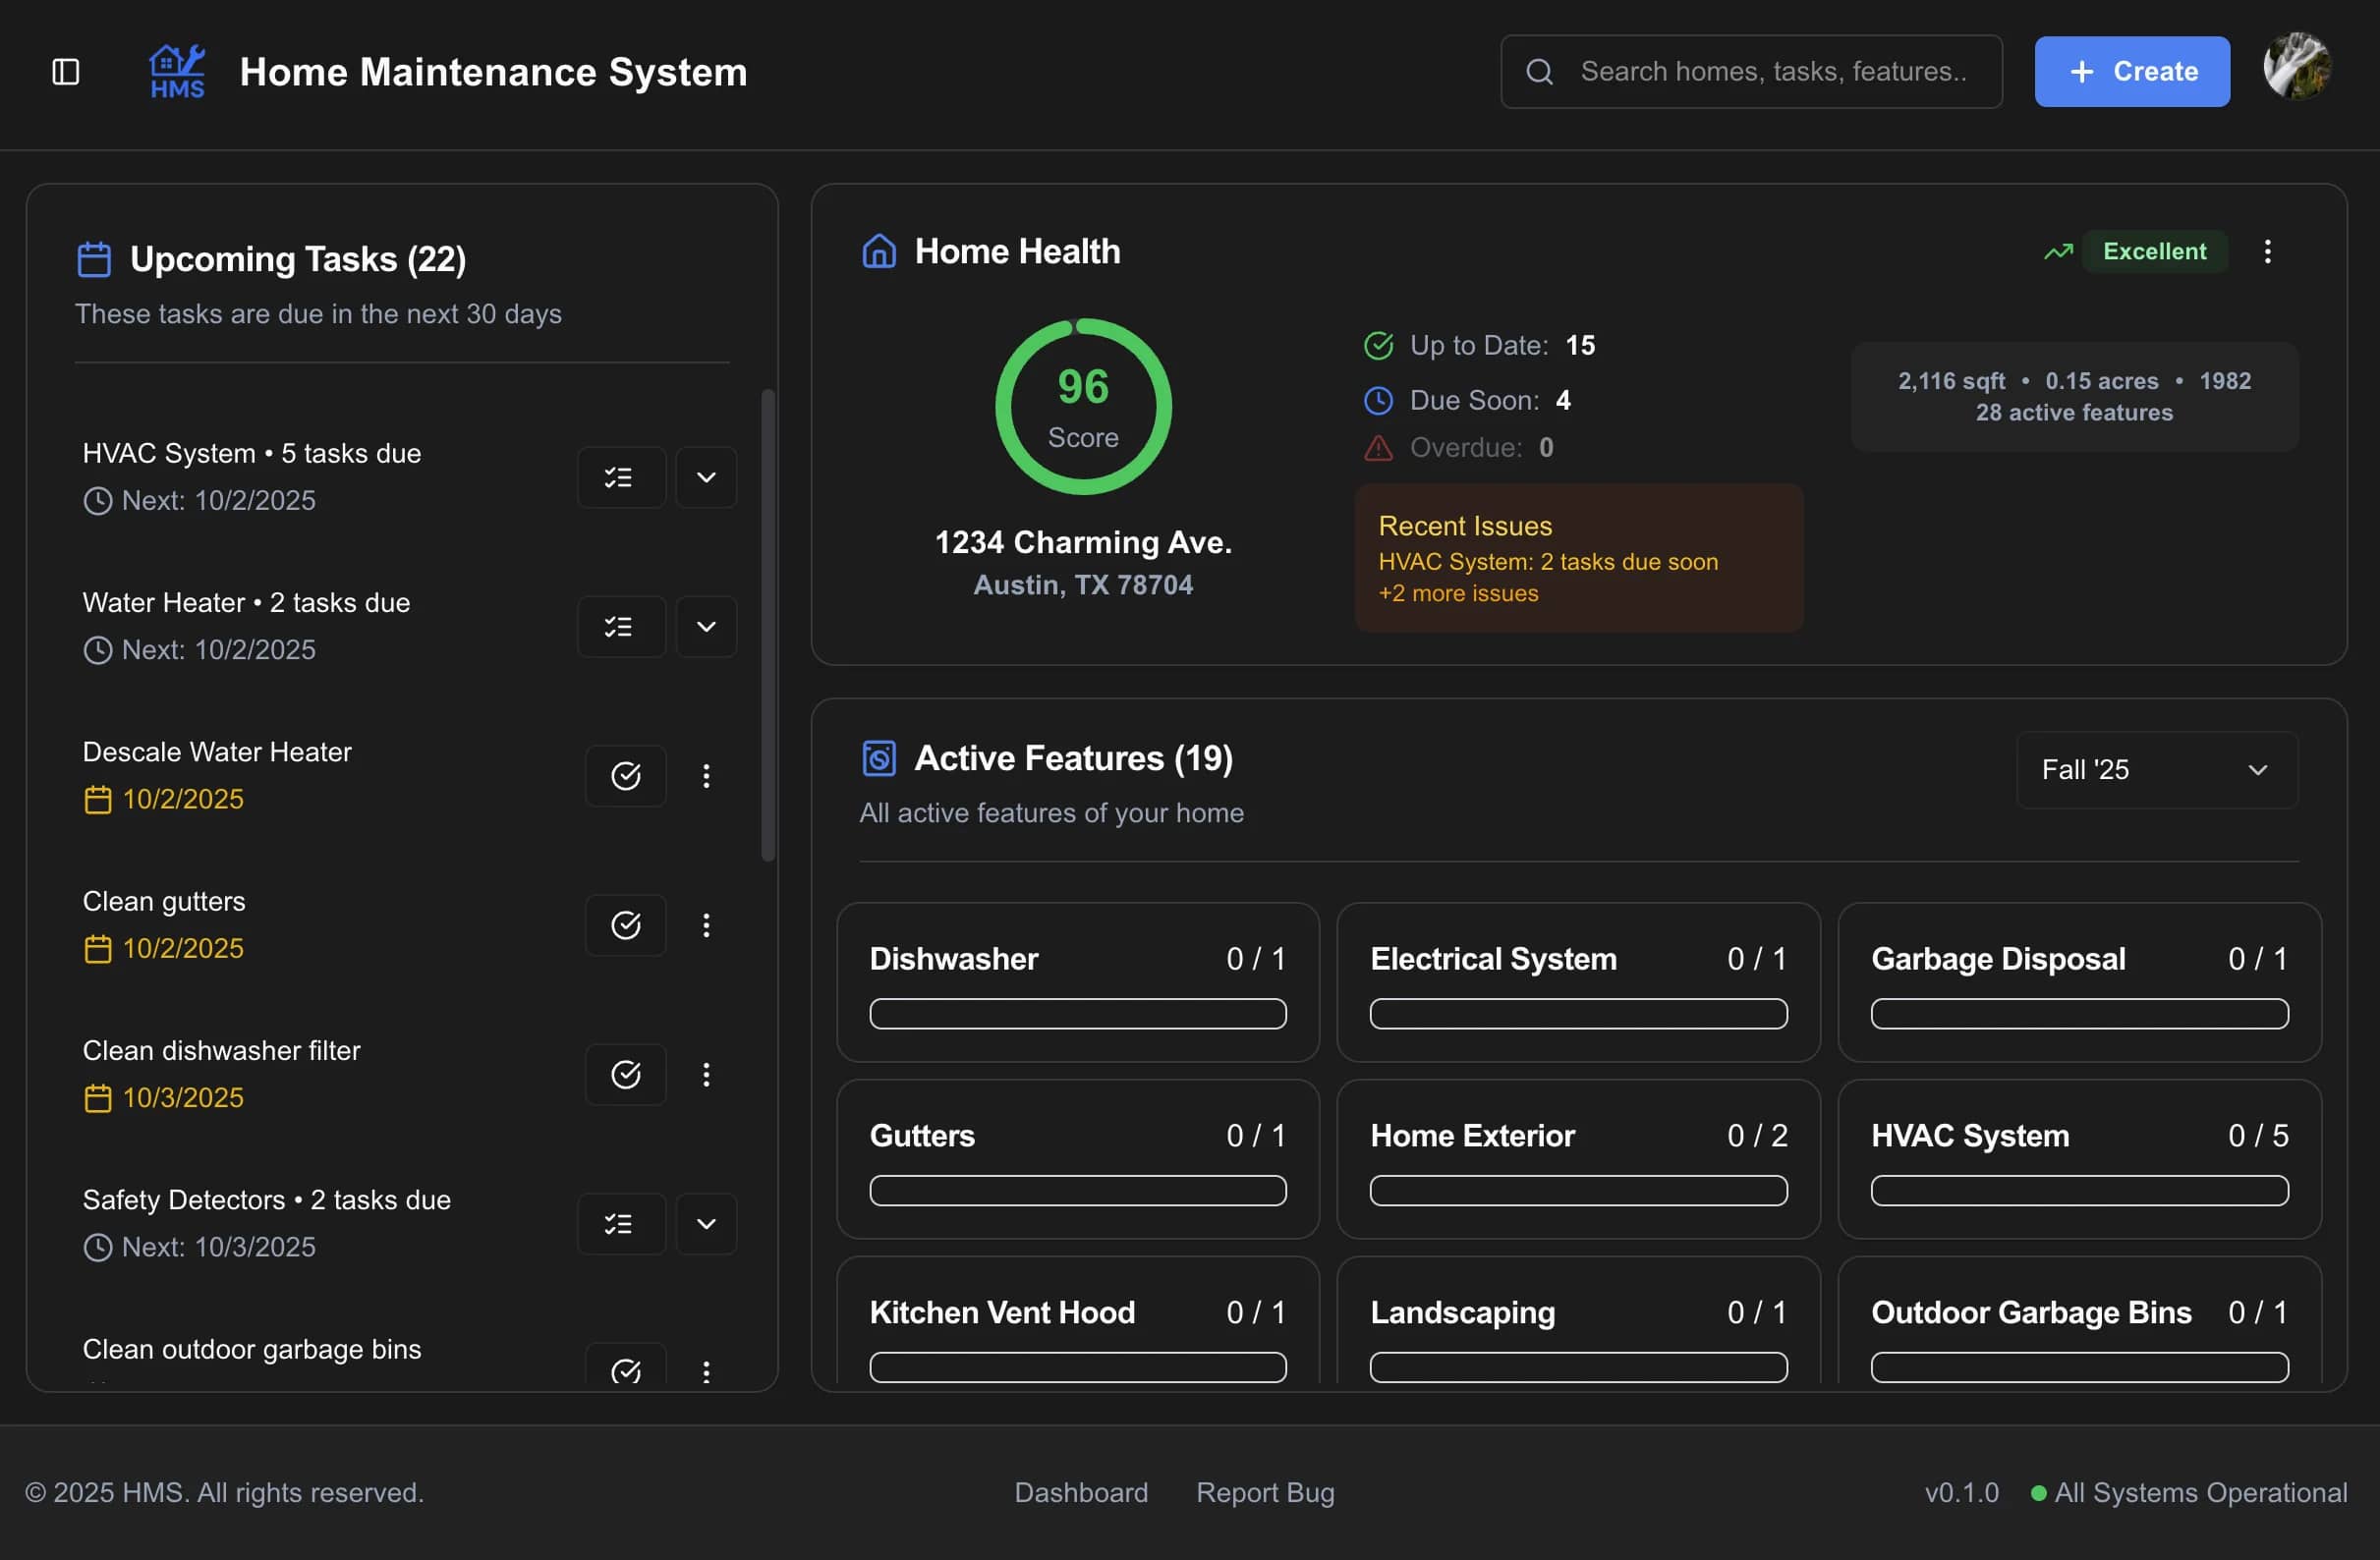Focus the search homes, tasks, features field
The width and height of the screenshot is (2380, 1560).
(1751, 72)
